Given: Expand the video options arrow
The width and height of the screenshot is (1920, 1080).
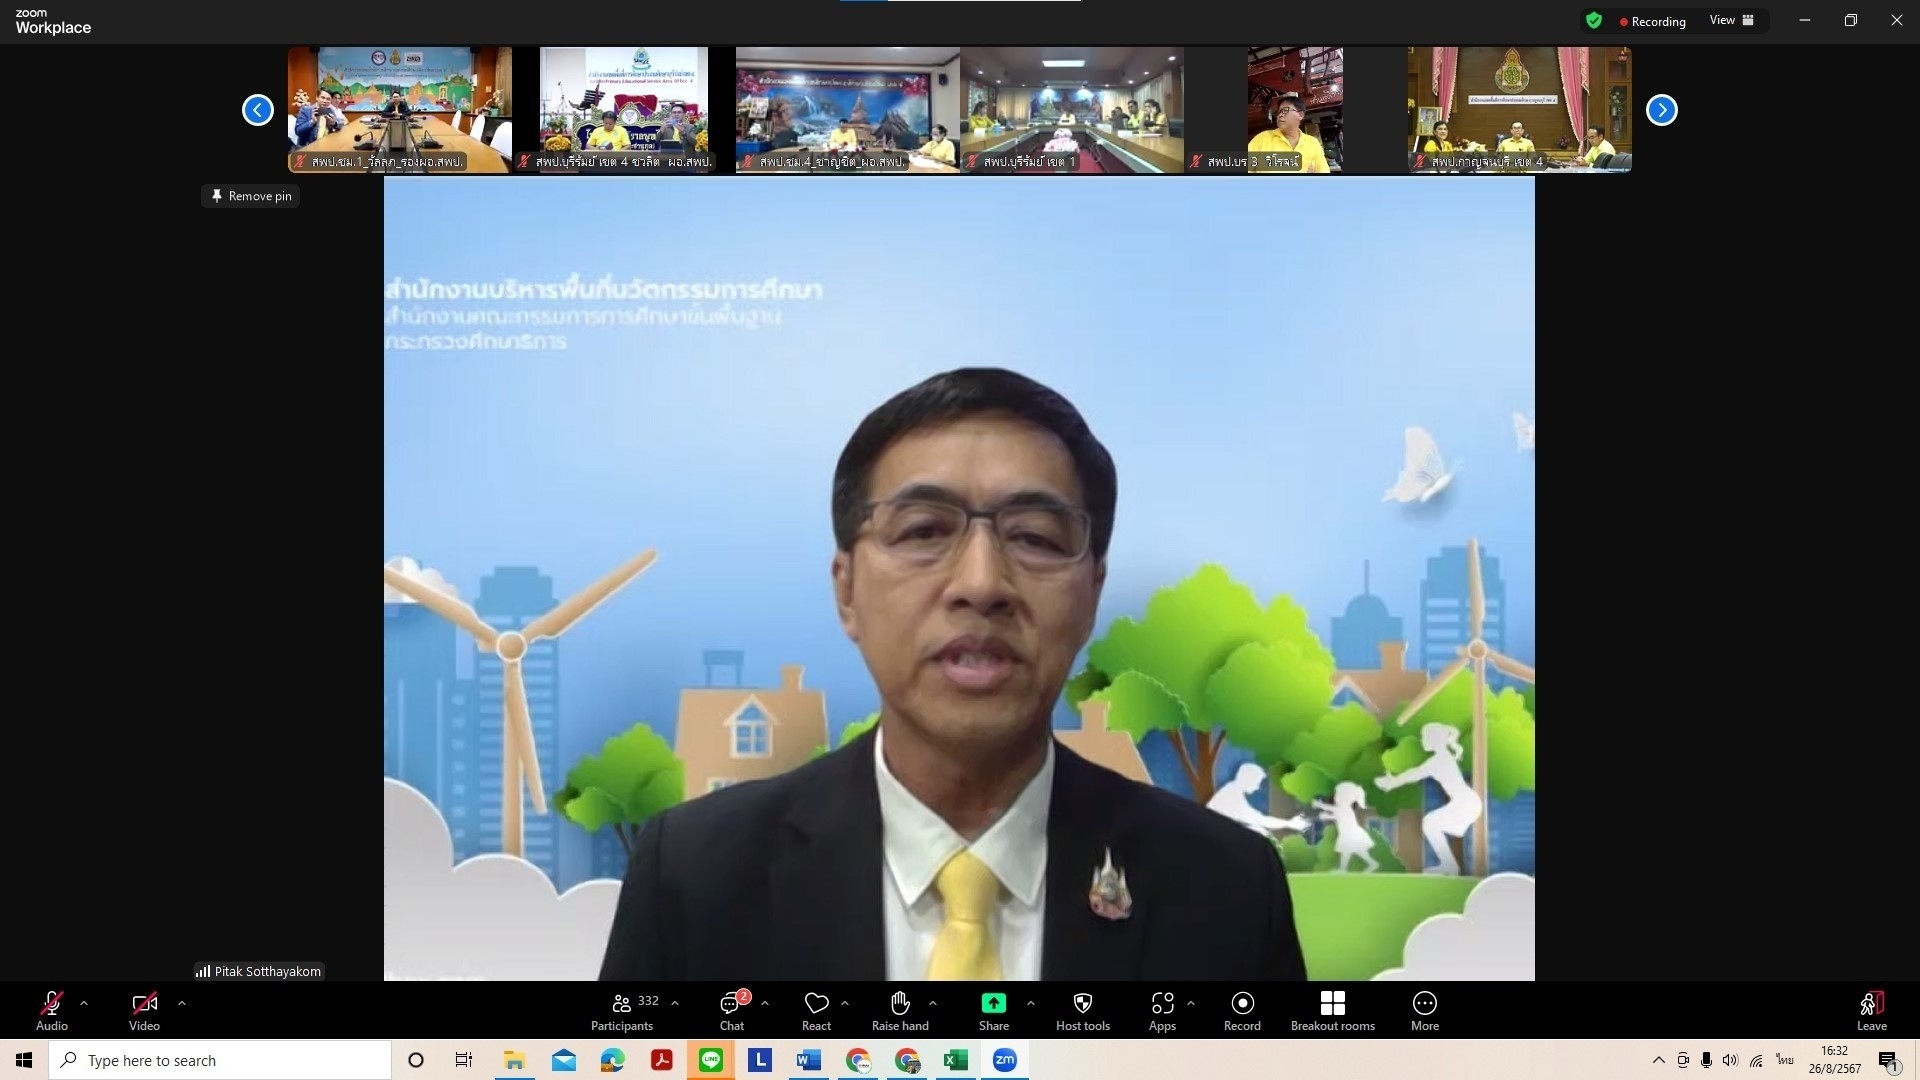Looking at the screenshot, I should [182, 1002].
